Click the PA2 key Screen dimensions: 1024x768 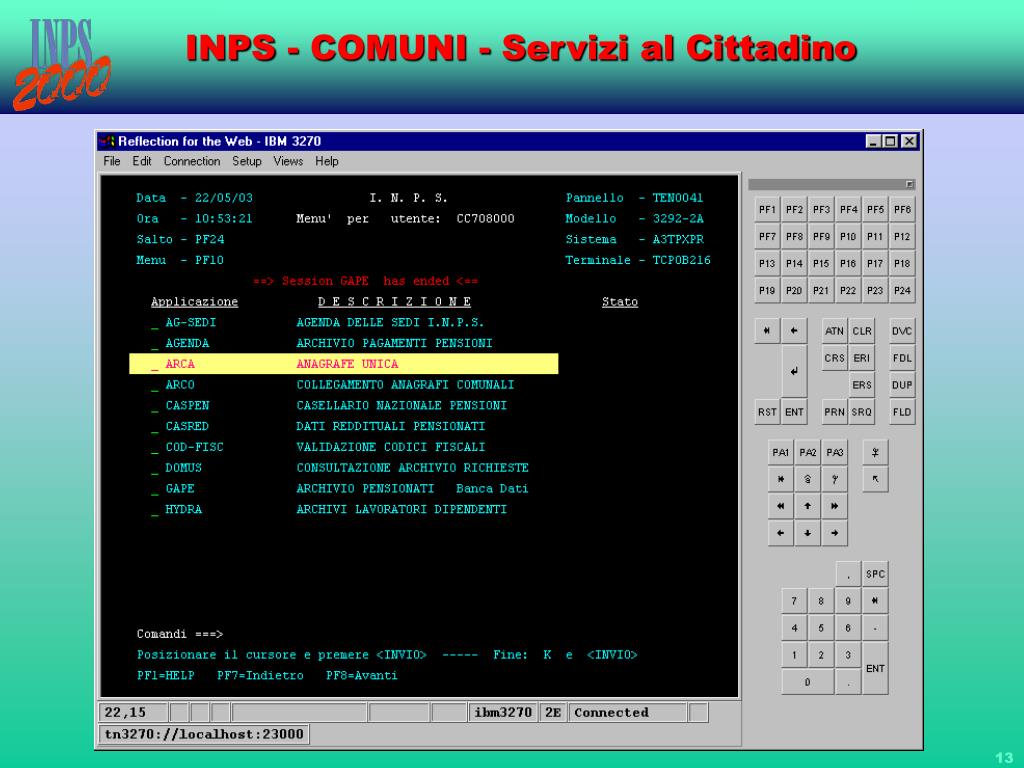point(808,453)
